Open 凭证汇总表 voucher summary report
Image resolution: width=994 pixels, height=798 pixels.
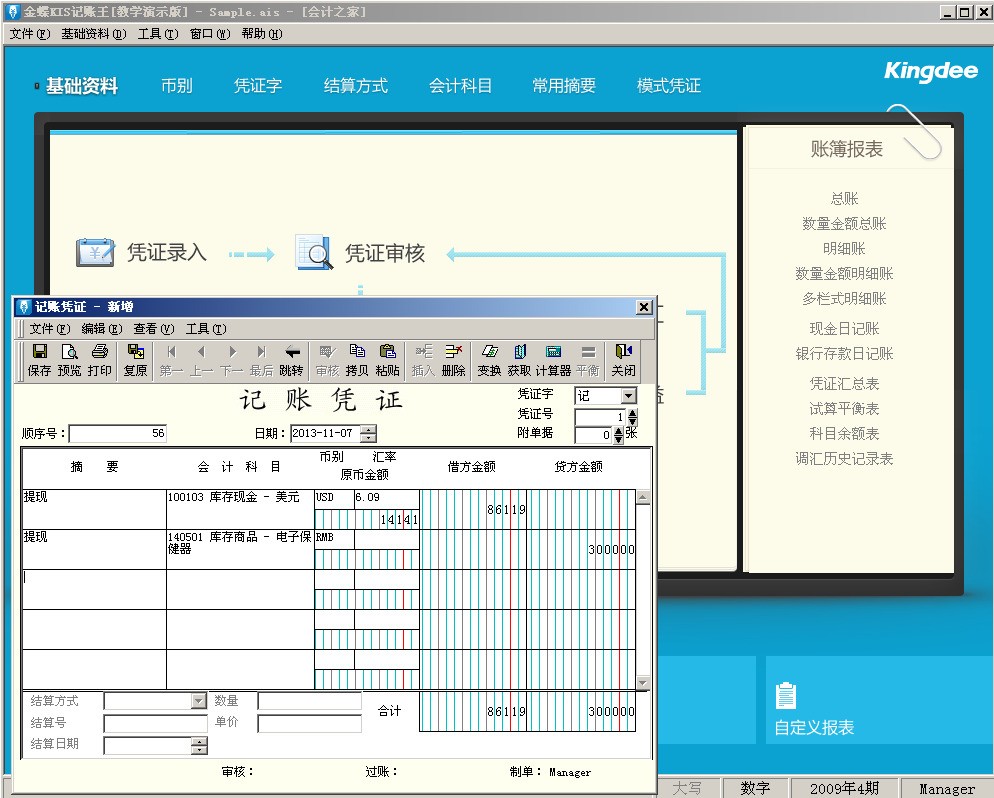844,383
